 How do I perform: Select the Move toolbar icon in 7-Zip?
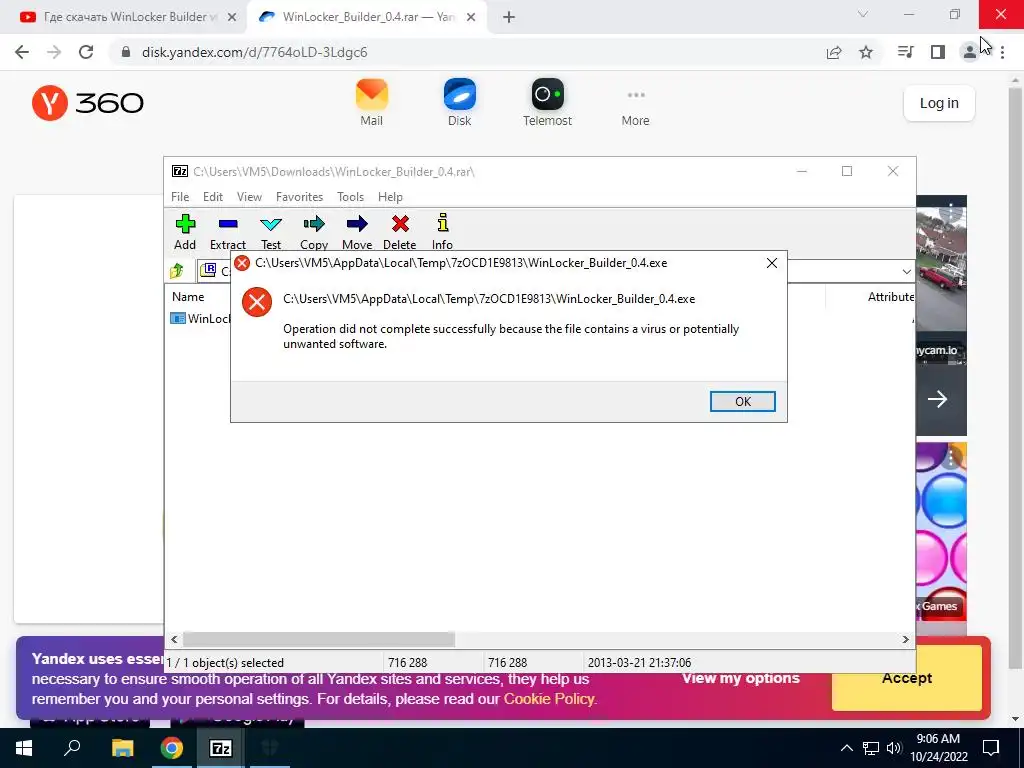[x=357, y=232]
